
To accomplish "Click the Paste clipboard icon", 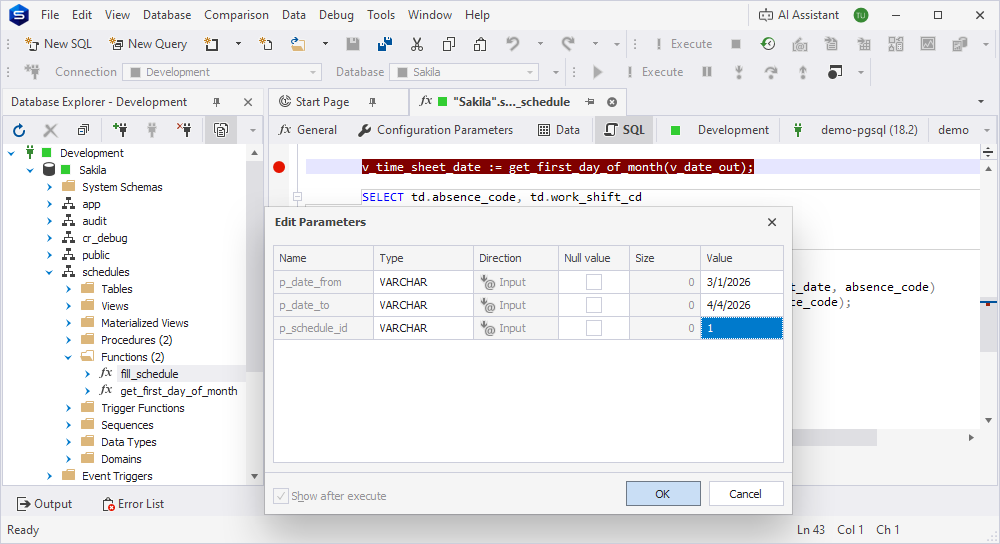I will pos(480,44).
